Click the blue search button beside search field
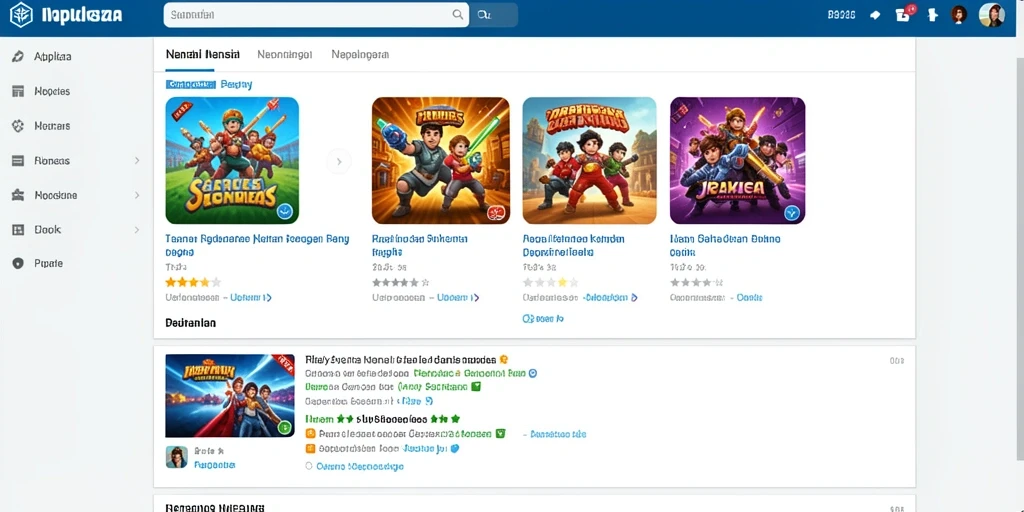1024x512 pixels. [x=494, y=14]
